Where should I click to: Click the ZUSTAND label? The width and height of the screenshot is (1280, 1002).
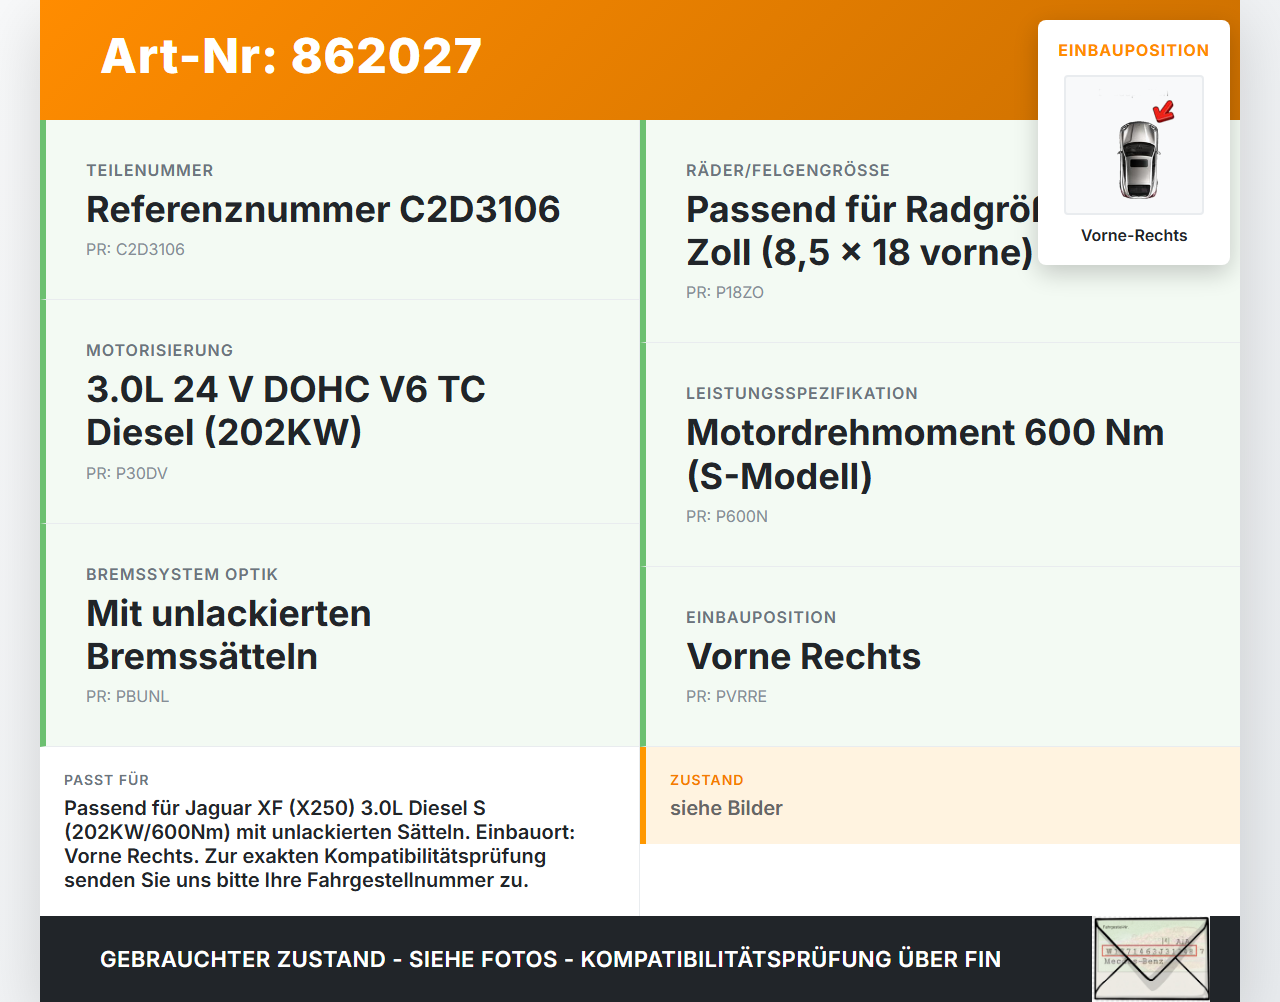tap(707, 780)
